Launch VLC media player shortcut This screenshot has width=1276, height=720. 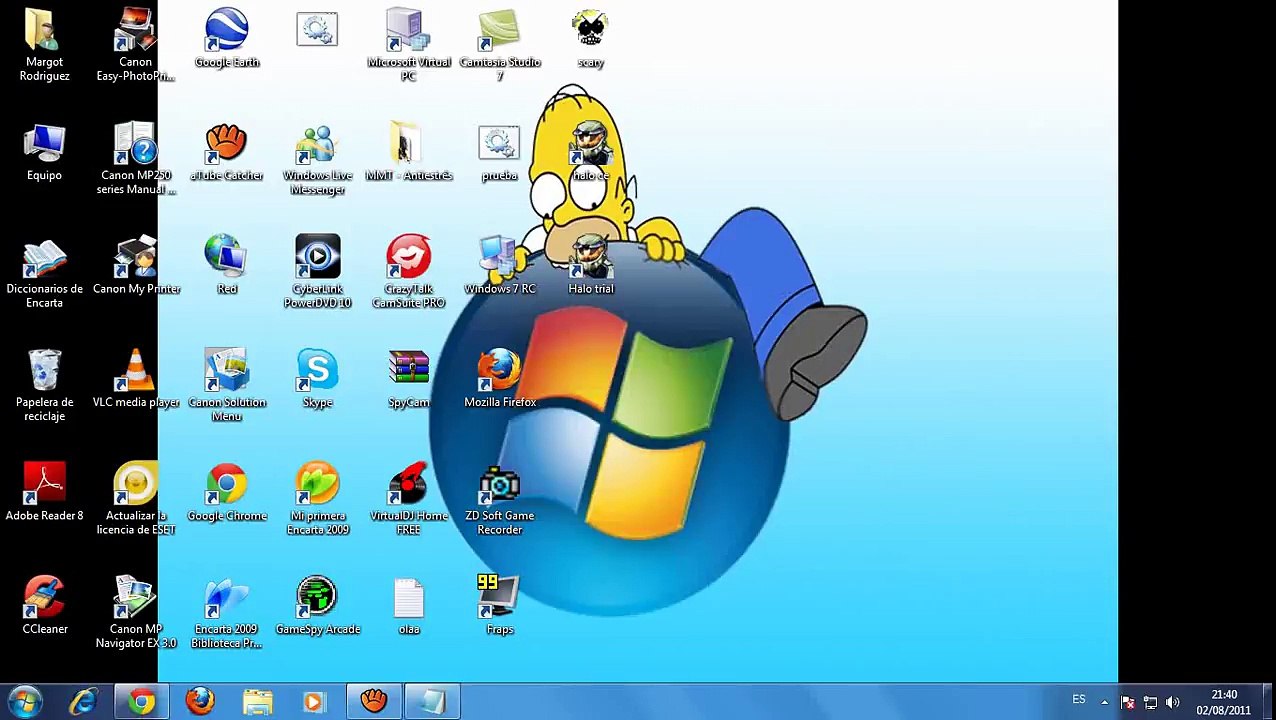(x=136, y=378)
